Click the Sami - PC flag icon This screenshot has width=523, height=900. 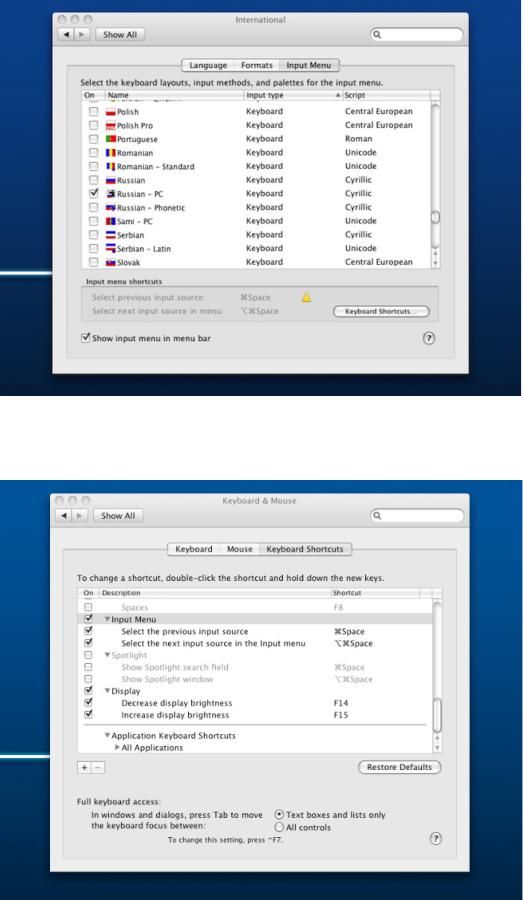click(x=111, y=221)
